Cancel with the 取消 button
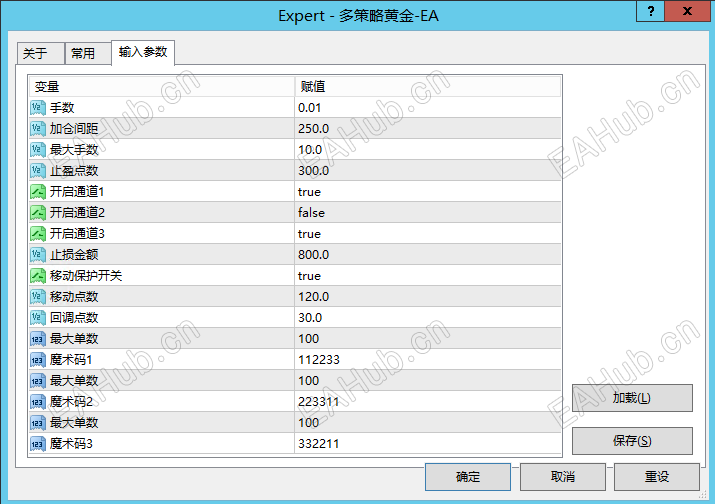 pos(563,477)
